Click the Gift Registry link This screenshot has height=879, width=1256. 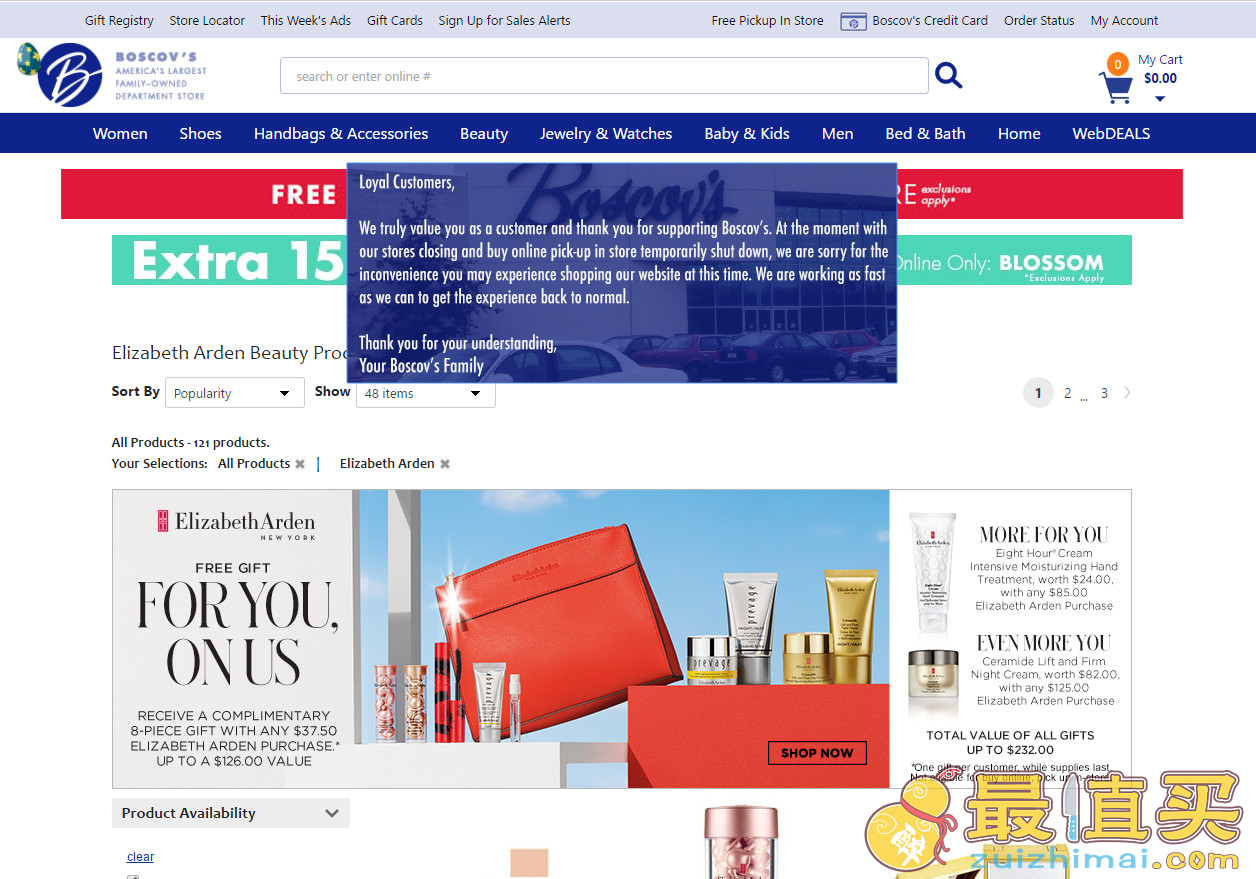click(x=119, y=20)
